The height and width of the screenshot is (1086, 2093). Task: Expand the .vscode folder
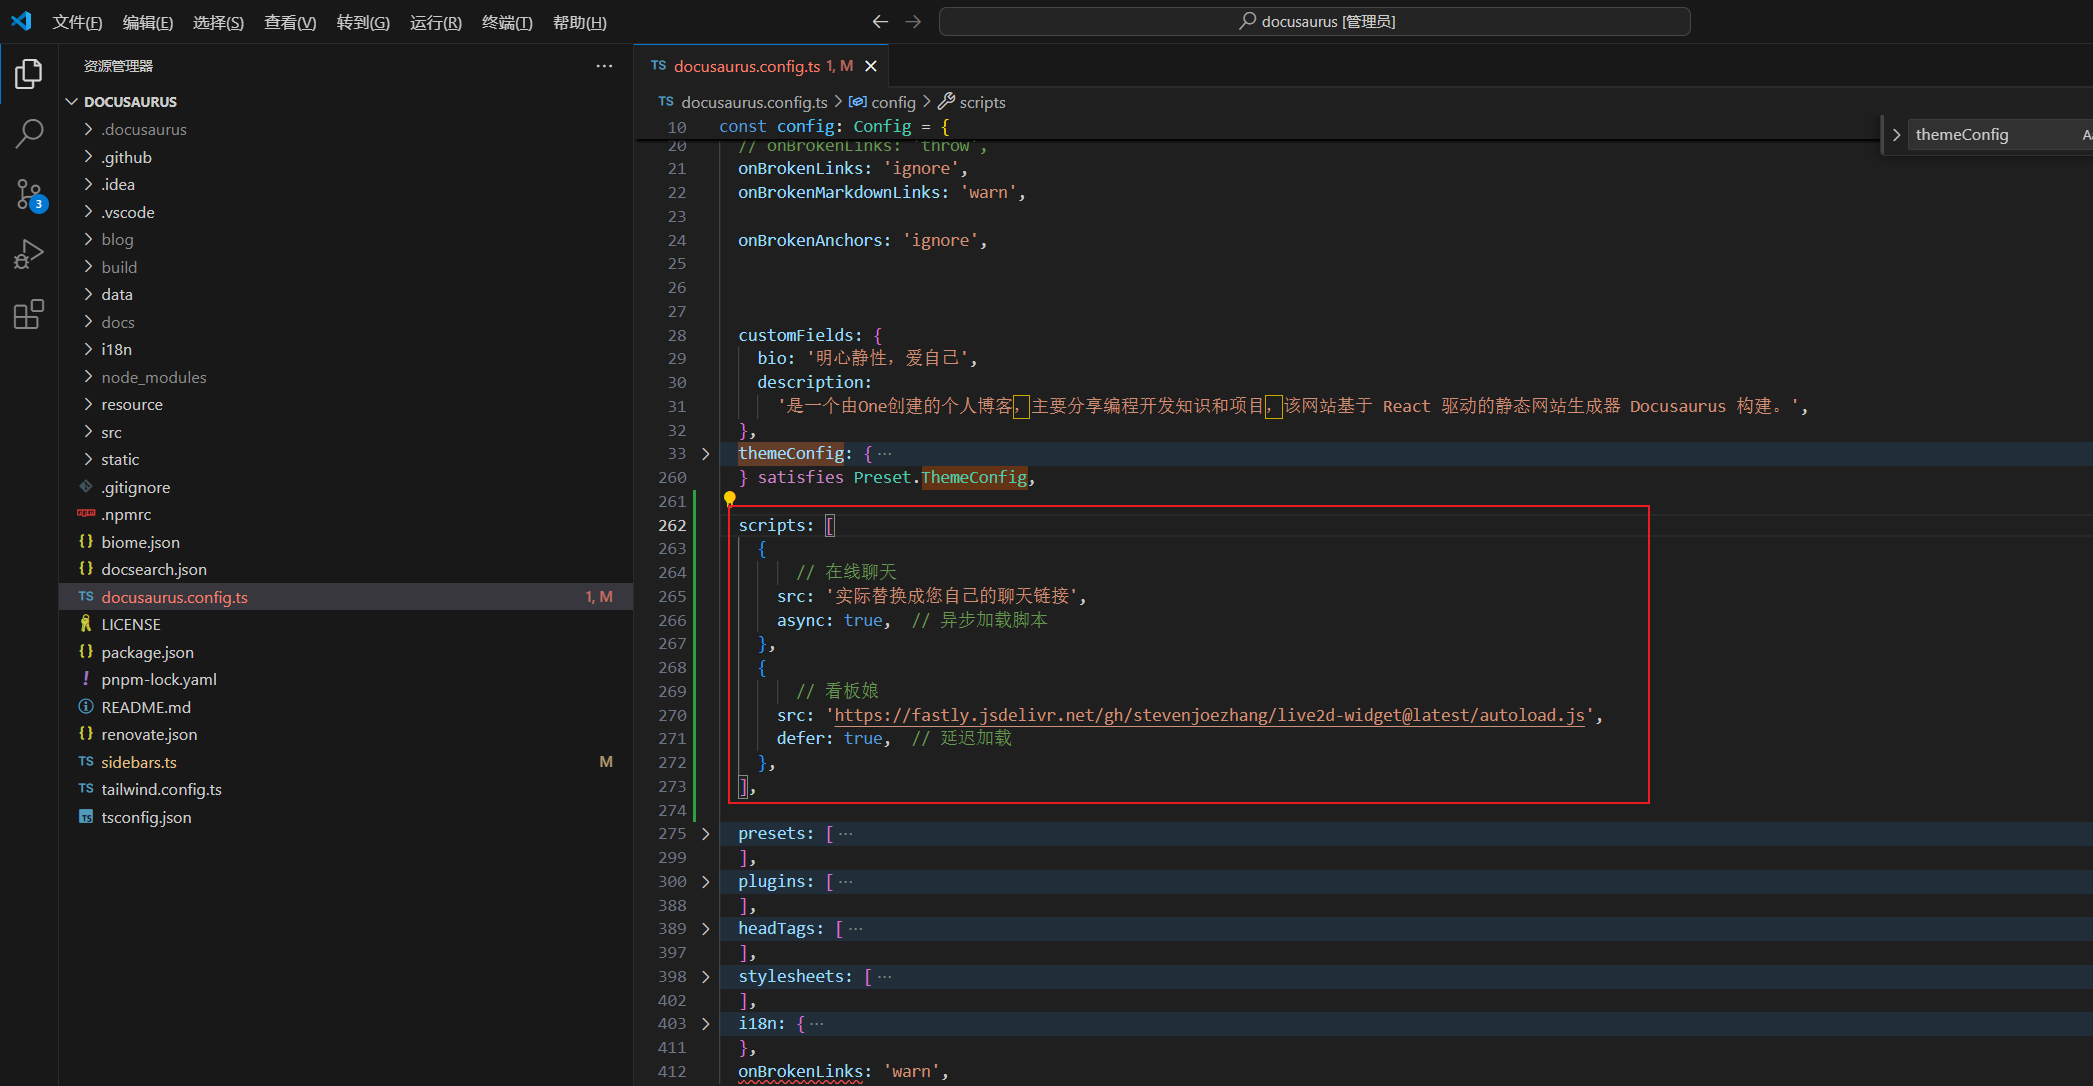click(346, 212)
